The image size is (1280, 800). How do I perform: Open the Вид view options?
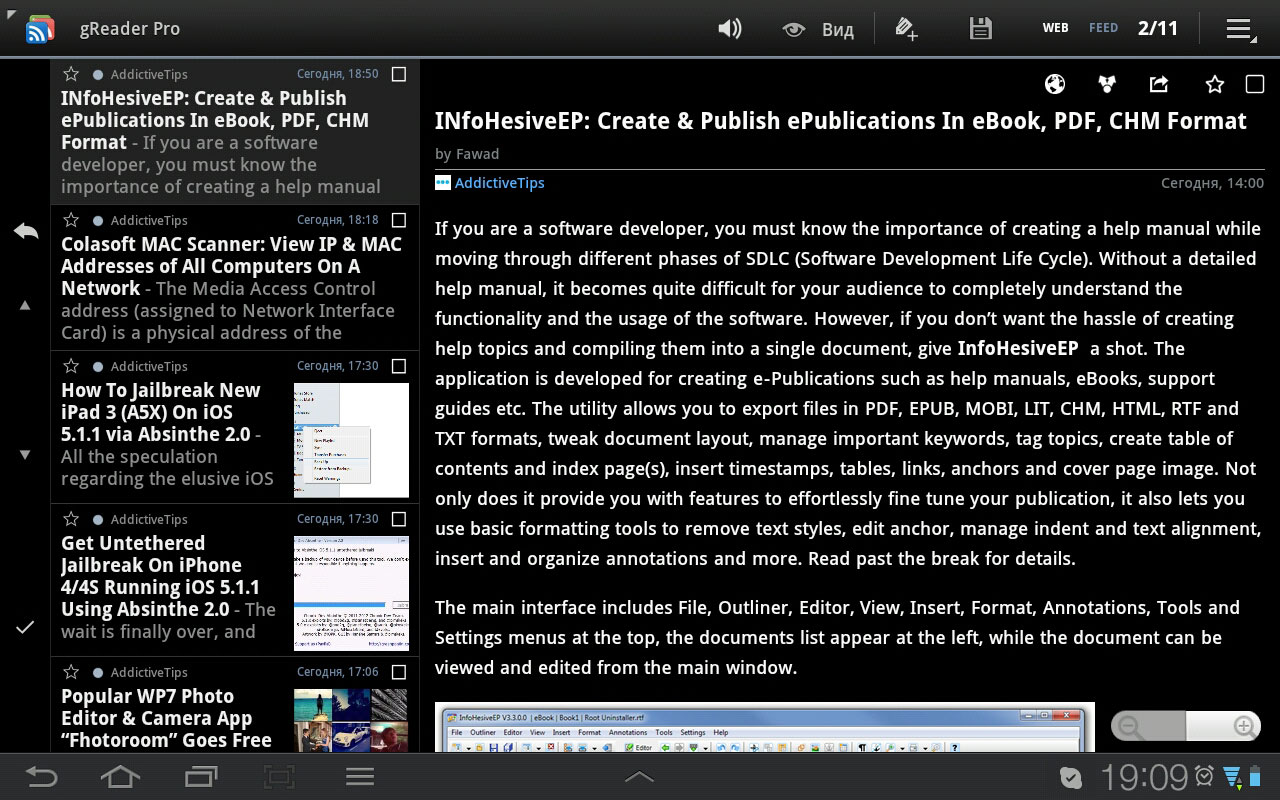(838, 30)
